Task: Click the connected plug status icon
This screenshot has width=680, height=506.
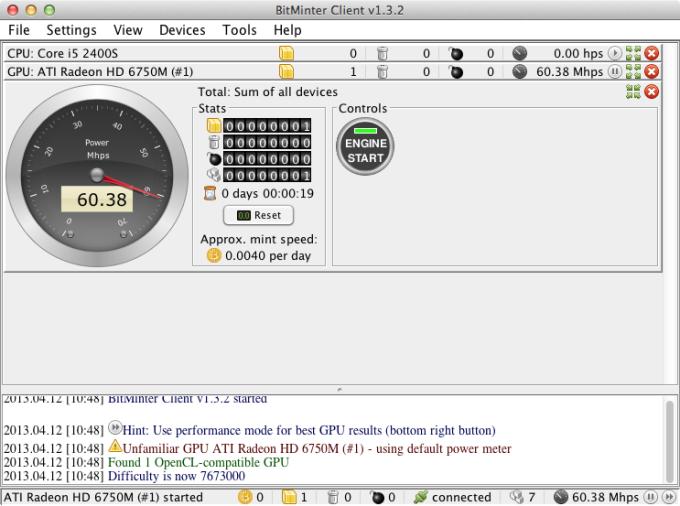Action: (x=420, y=497)
